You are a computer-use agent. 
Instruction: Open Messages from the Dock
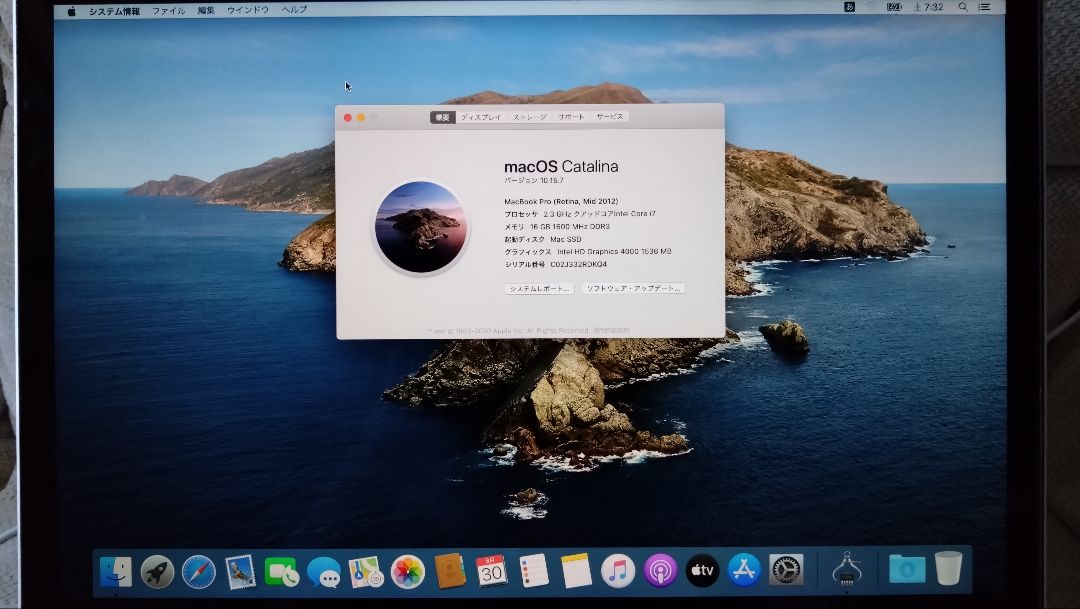[x=323, y=571]
